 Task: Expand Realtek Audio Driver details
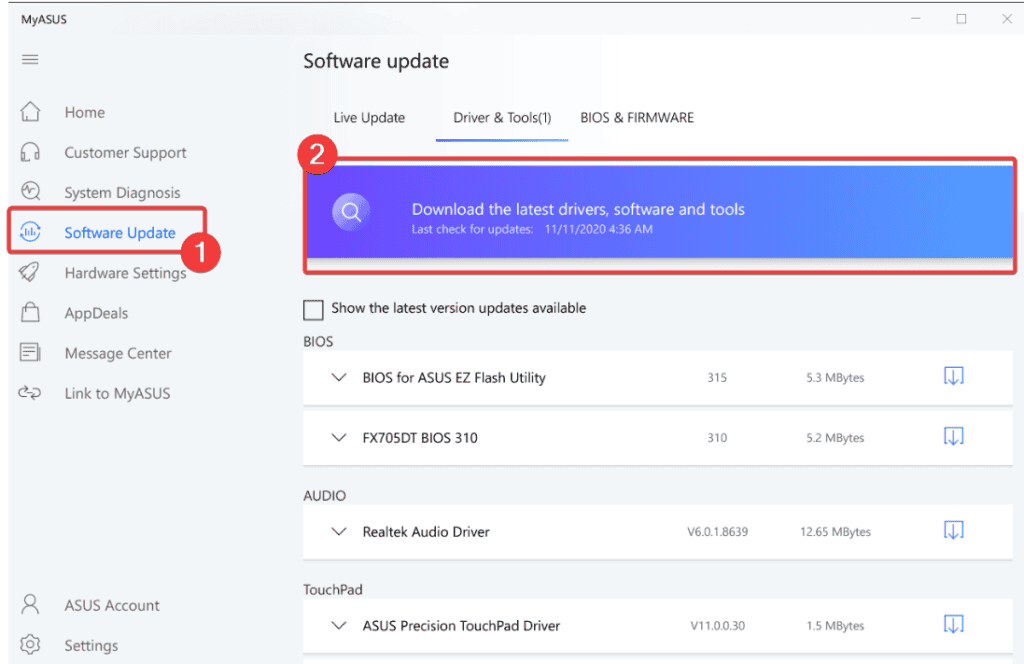pos(338,532)
